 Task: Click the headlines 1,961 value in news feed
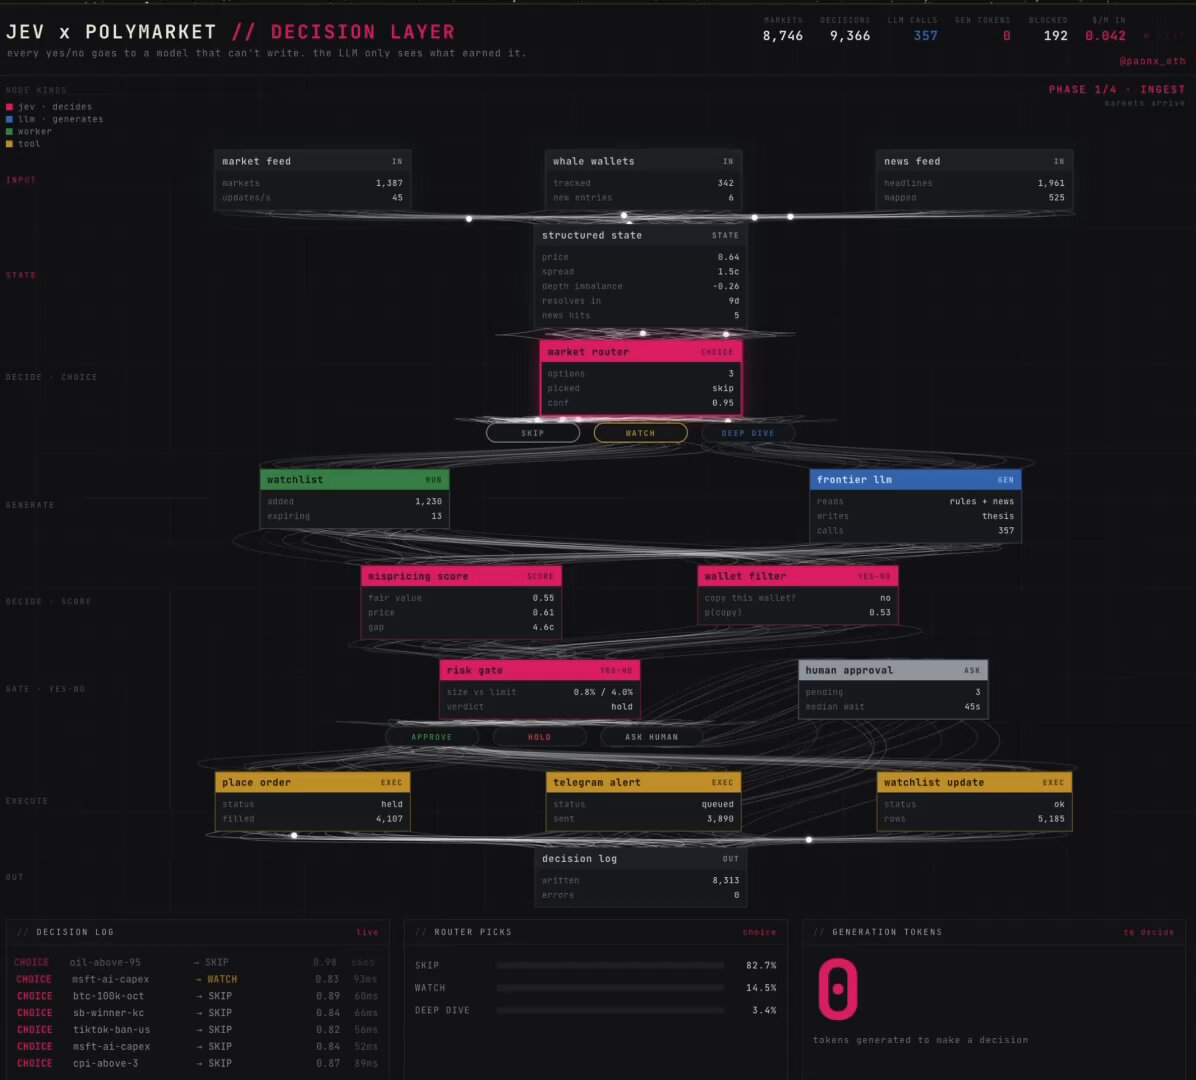[x=1050, y=183]
